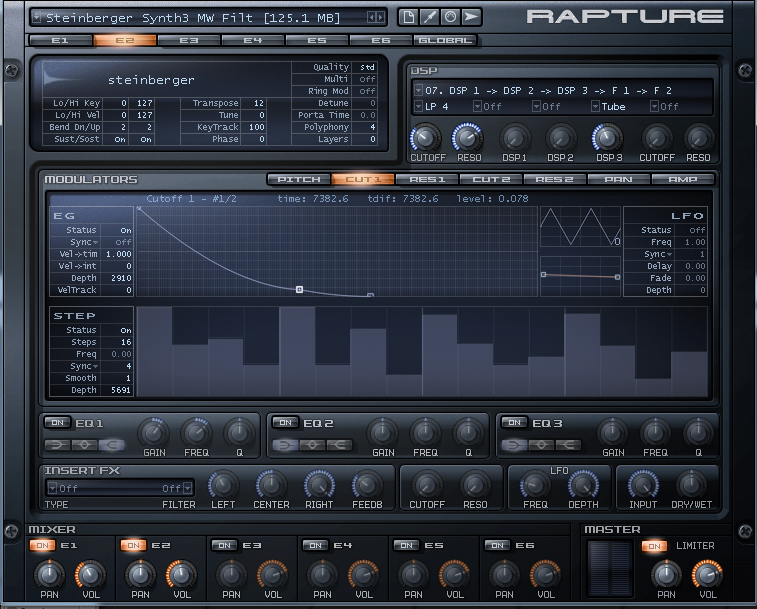Click the round dial icon in top toolbar
This screenshot has height=609, width=757.
point(450,17)
